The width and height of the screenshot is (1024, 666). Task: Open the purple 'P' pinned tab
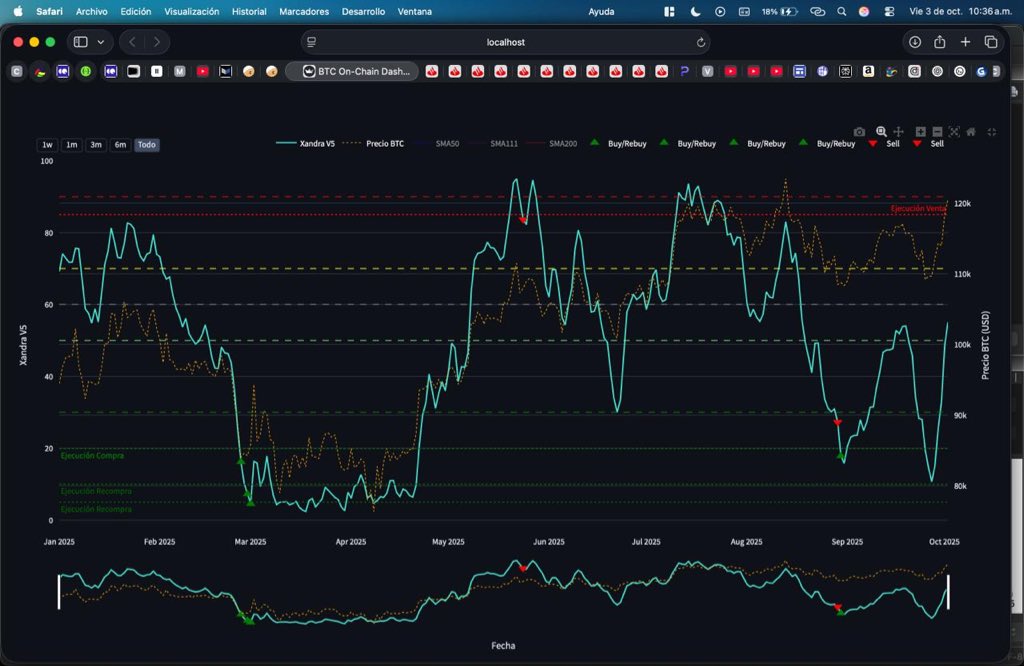coord(684,71)
